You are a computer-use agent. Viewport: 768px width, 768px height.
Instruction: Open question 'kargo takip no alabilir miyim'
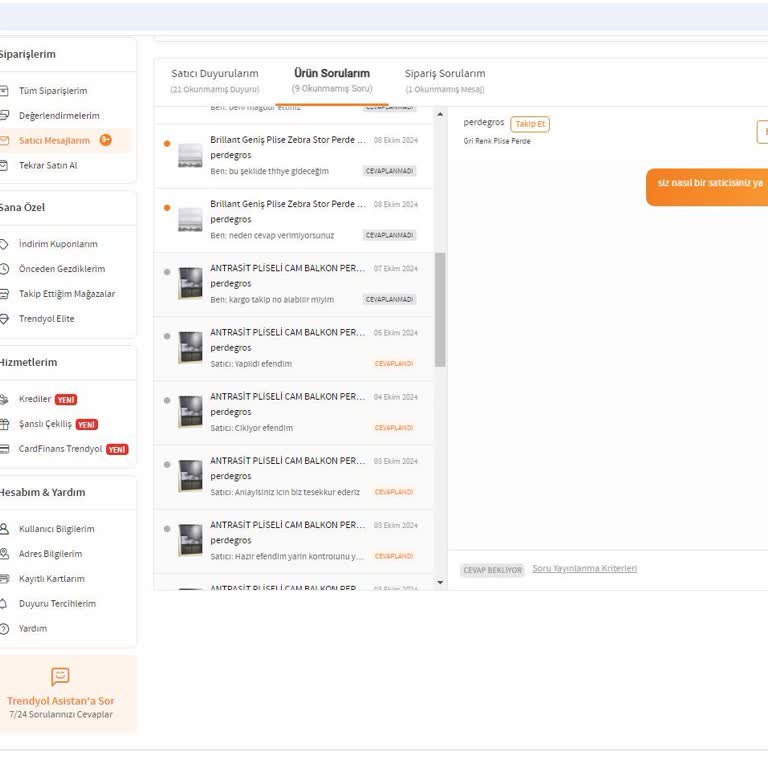point(294,285)
